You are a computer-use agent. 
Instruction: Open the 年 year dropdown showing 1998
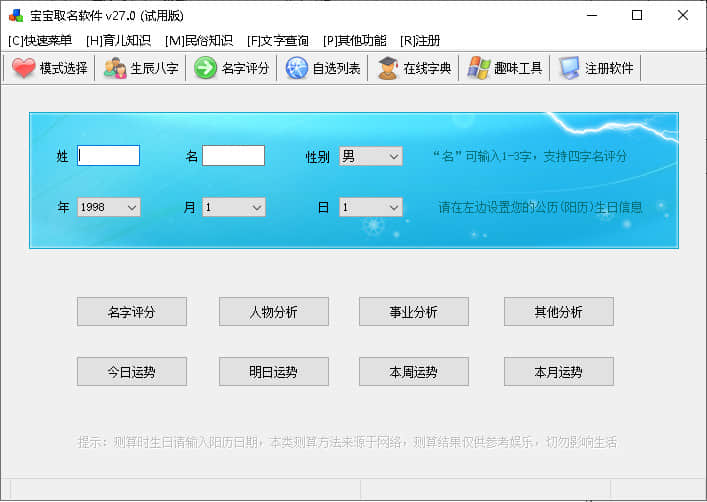point(109,207)
